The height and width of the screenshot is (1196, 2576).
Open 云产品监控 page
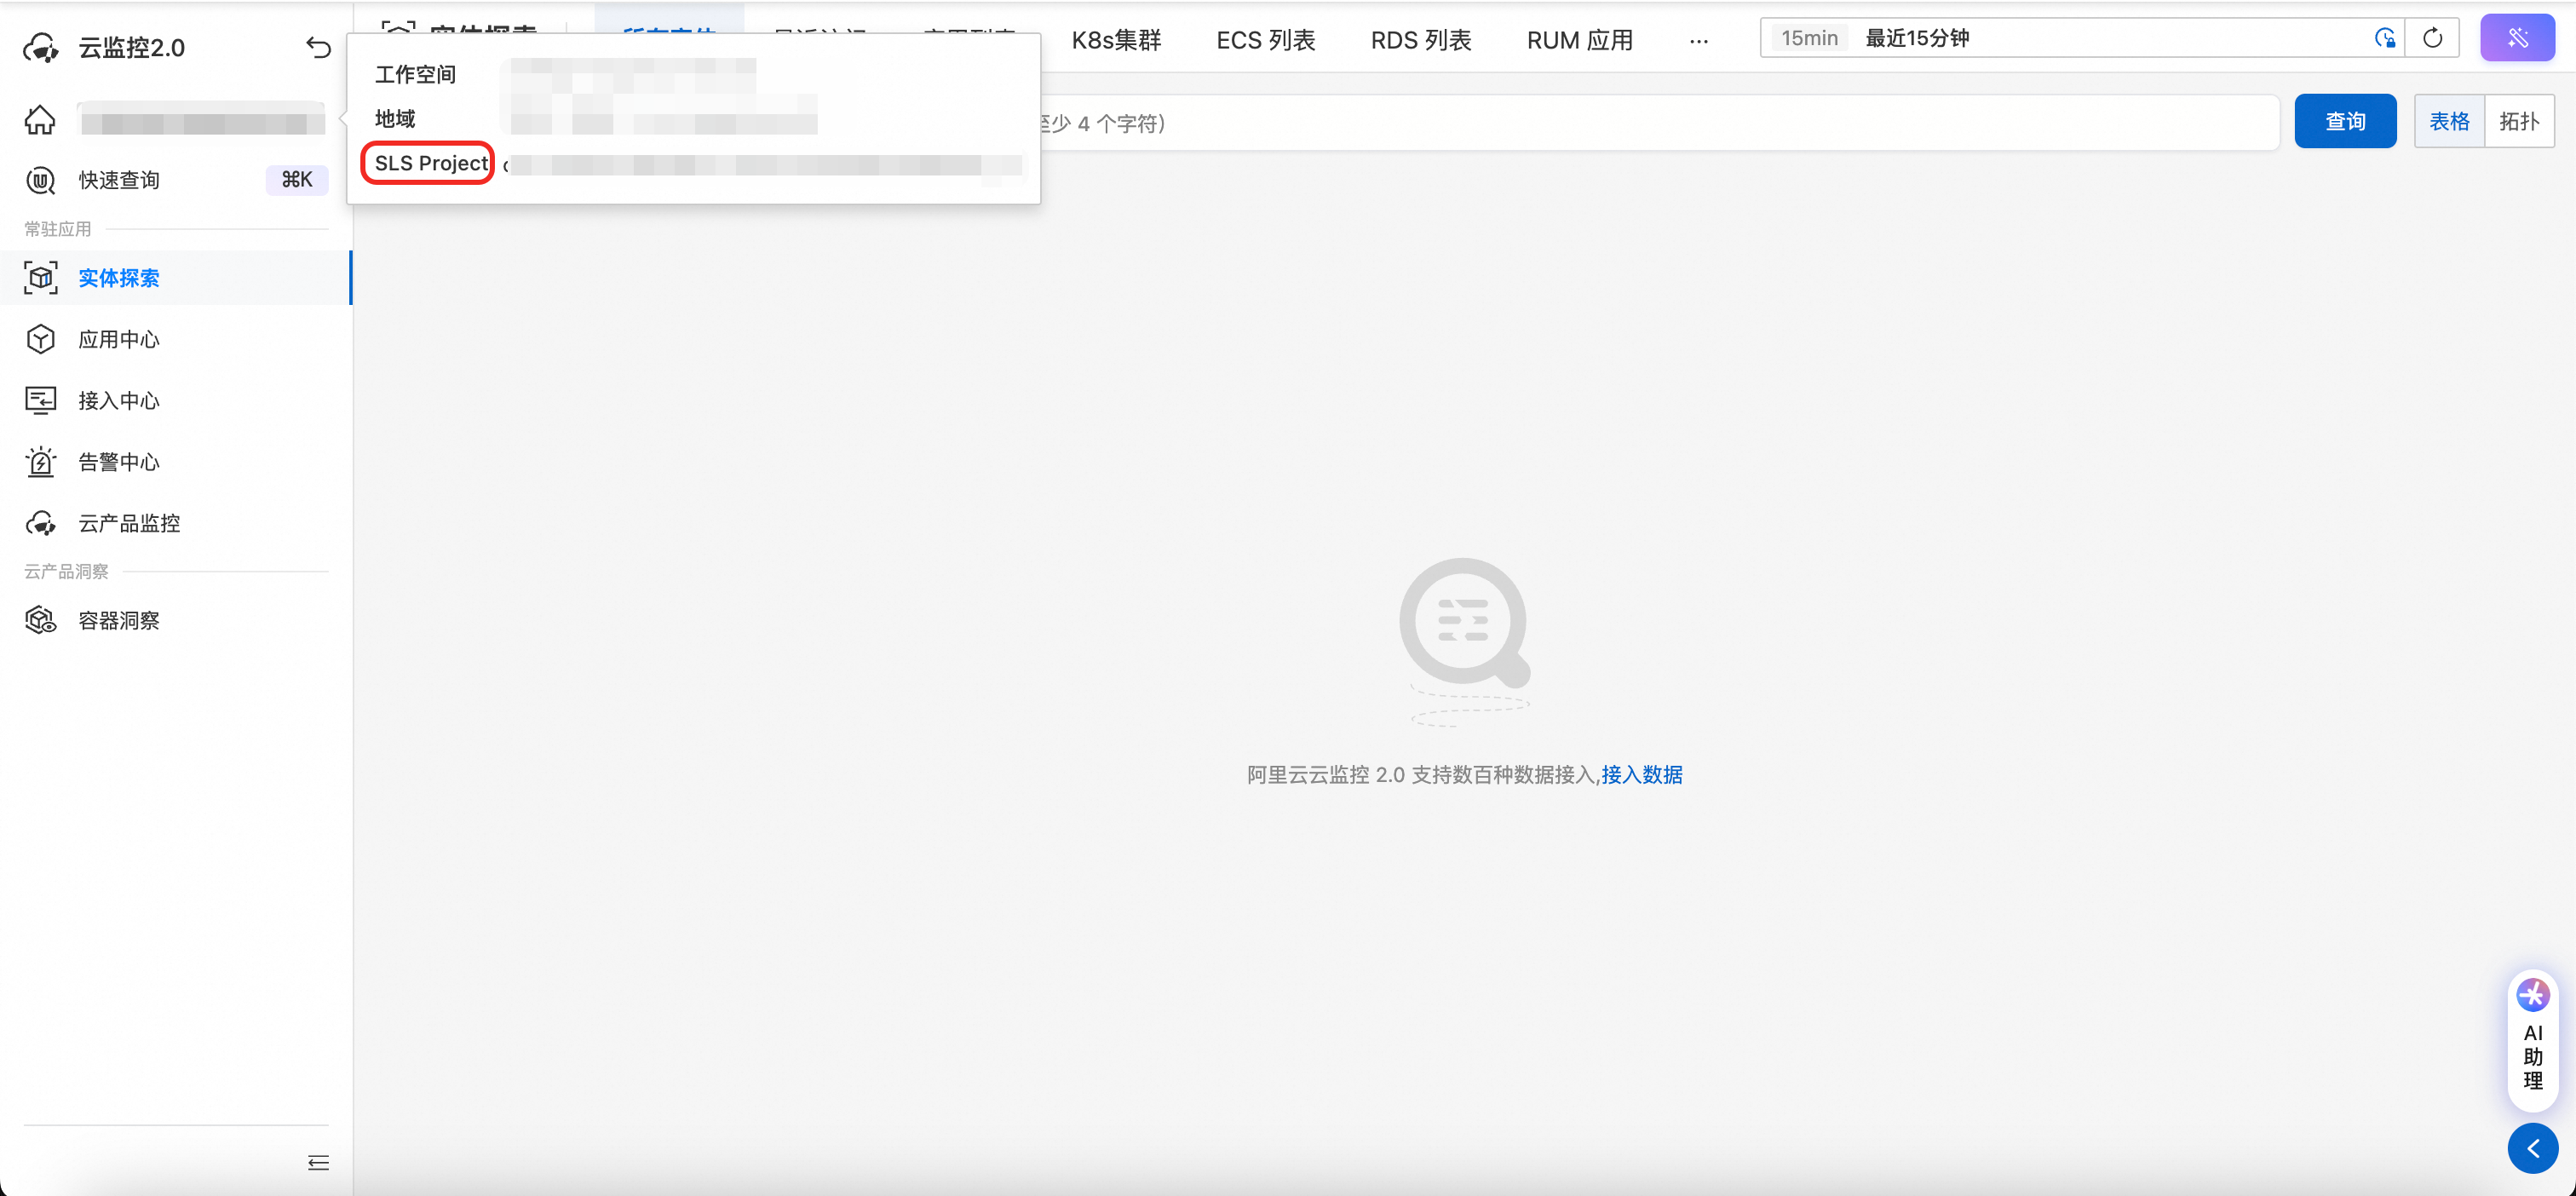point(129,523)
